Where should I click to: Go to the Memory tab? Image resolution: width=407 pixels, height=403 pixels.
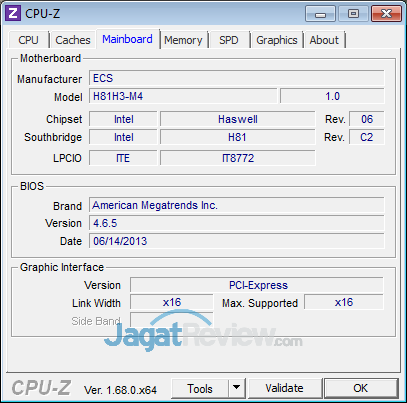point(183,40)
